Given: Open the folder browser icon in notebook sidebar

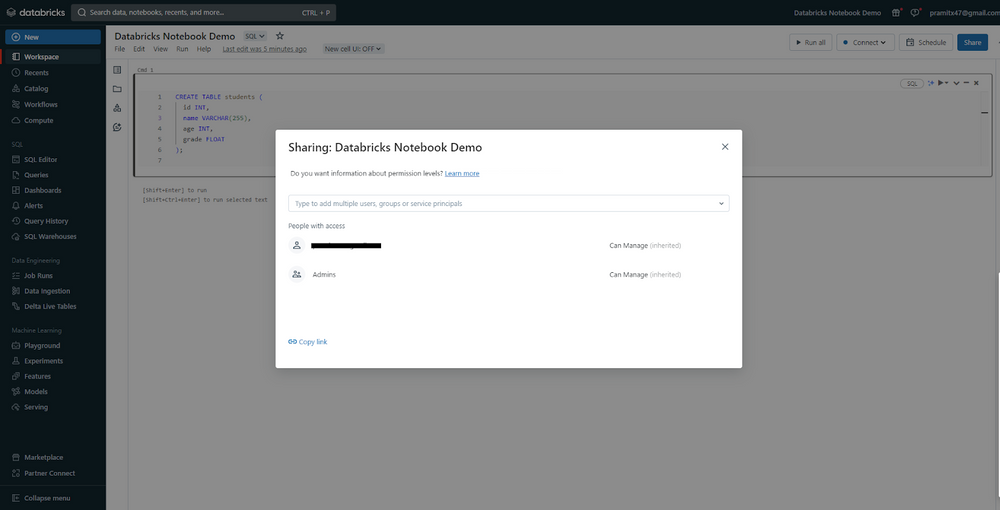Looking at the screenshot, I should pyautogui.click(x=117, y=89).
